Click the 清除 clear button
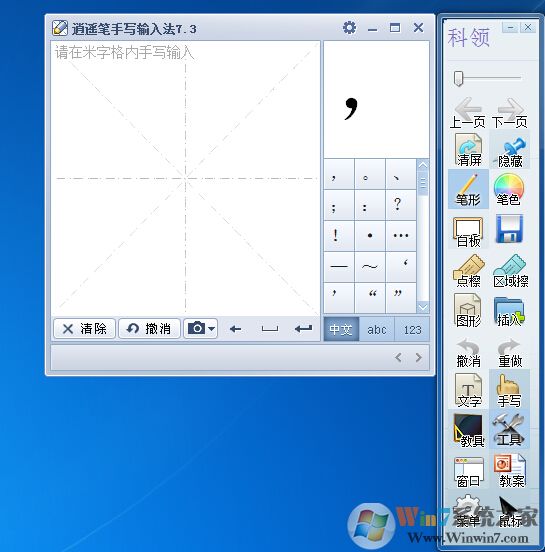The image size is (545, 552). tap(84, 329)
